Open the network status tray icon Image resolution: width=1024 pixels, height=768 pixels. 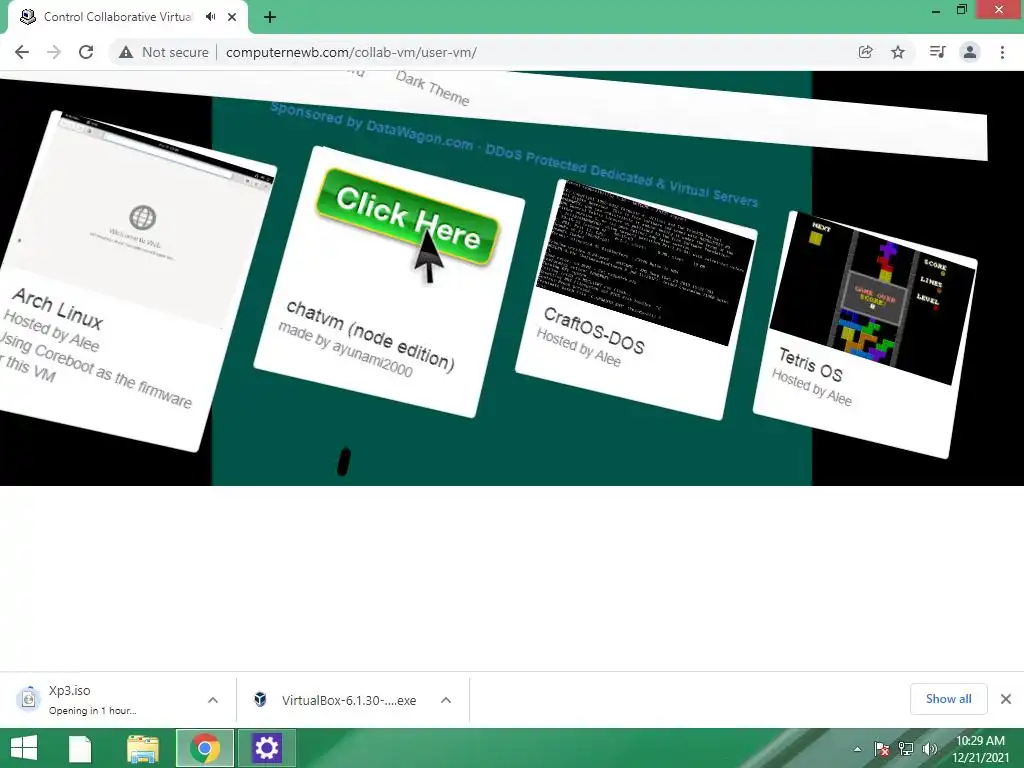click(x=906, y=749)
